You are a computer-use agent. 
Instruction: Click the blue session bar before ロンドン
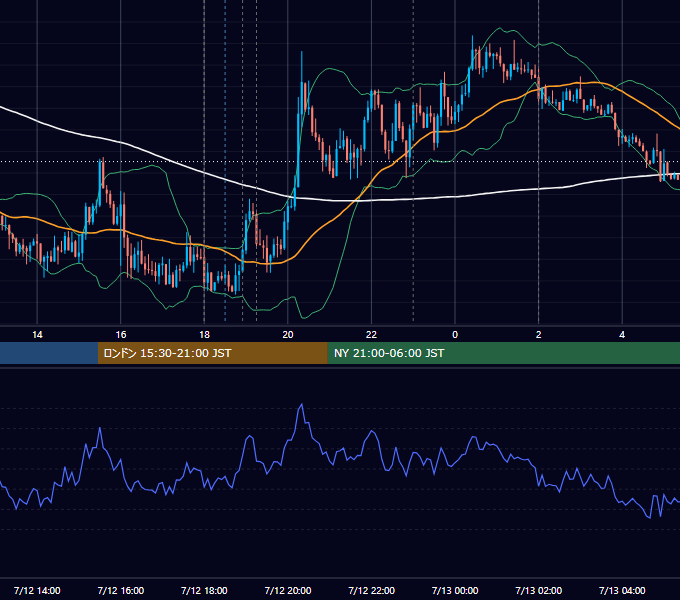click(49, 353)
